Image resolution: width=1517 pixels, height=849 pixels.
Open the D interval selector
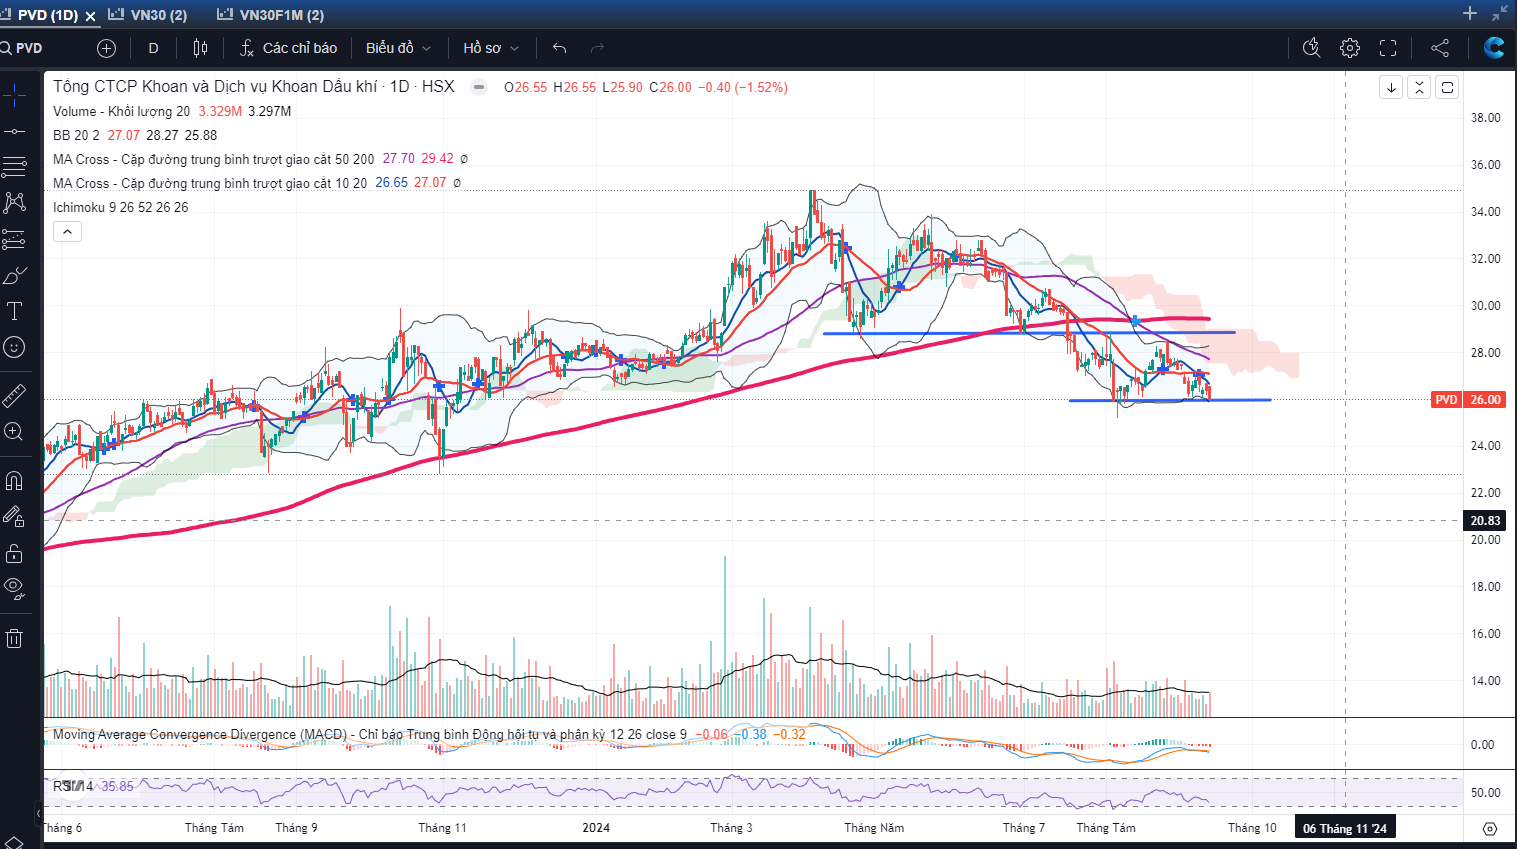153,48
